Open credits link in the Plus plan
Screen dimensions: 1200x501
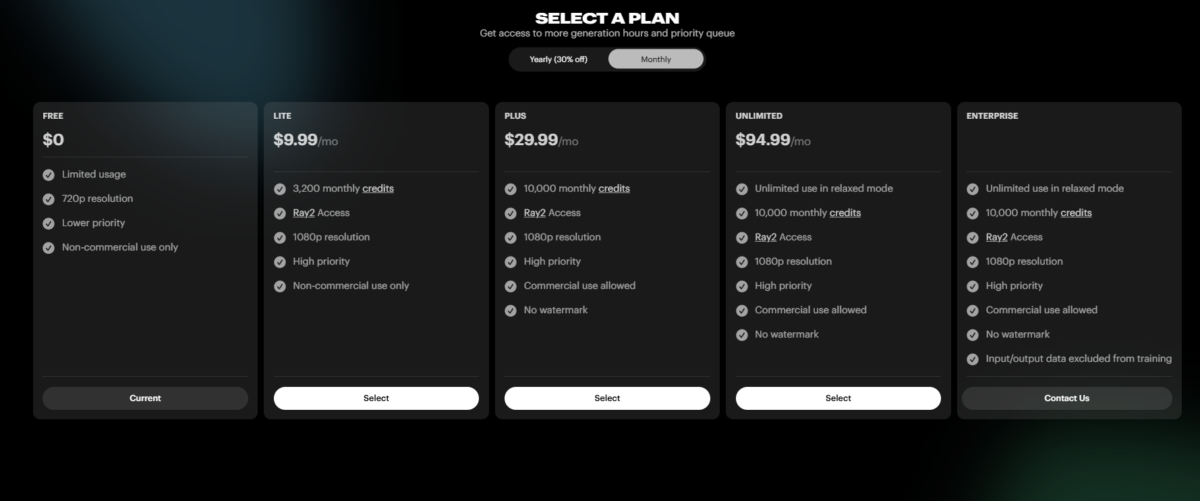pyautogui.click(x=614, y=189)
